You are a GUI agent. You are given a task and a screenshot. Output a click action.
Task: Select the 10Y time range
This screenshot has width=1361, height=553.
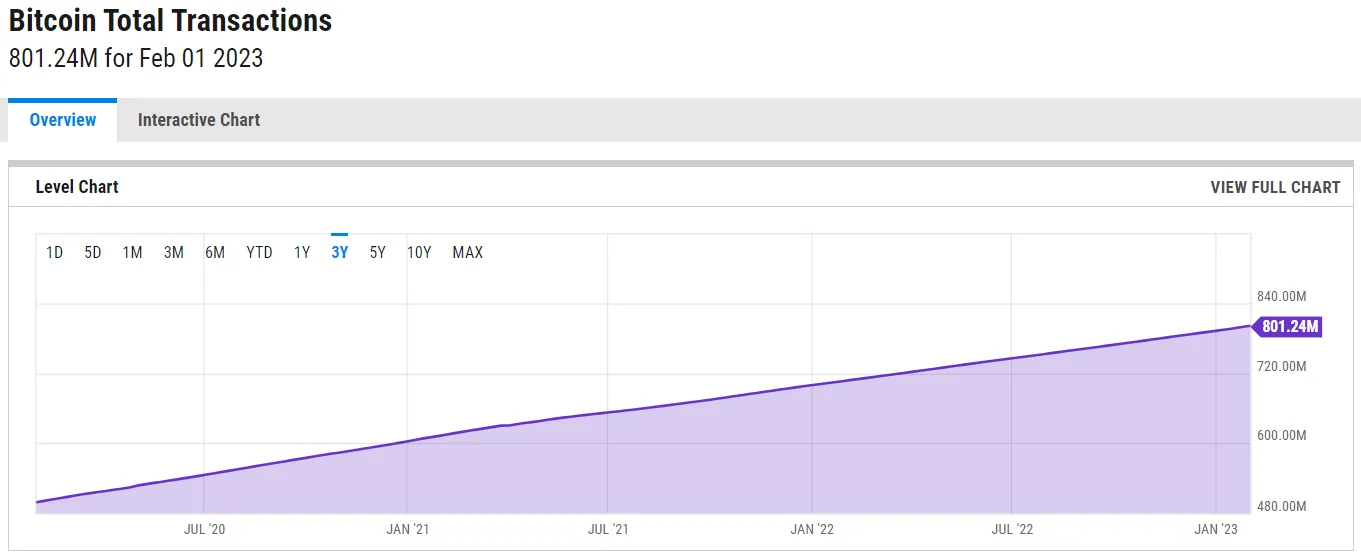tap(419, 252)
